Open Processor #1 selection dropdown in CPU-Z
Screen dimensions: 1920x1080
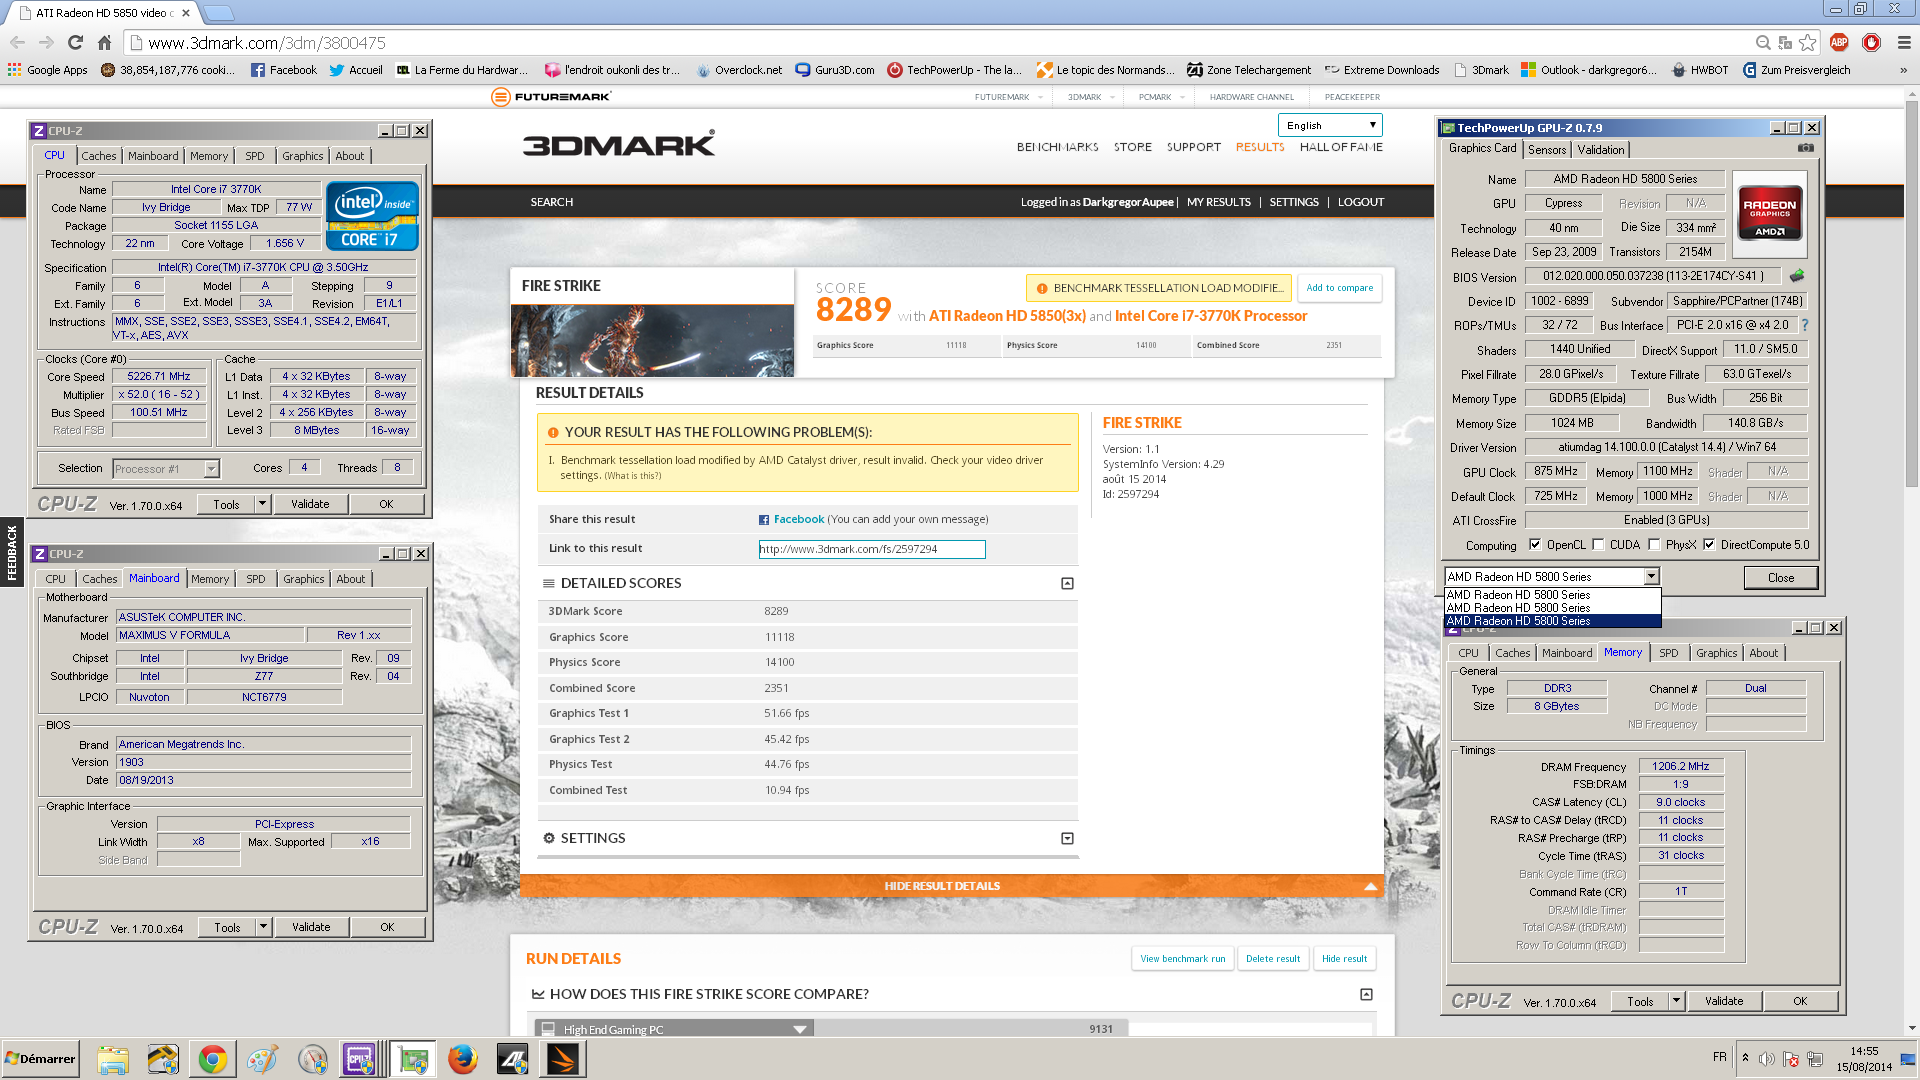click(x=166, y=468)
